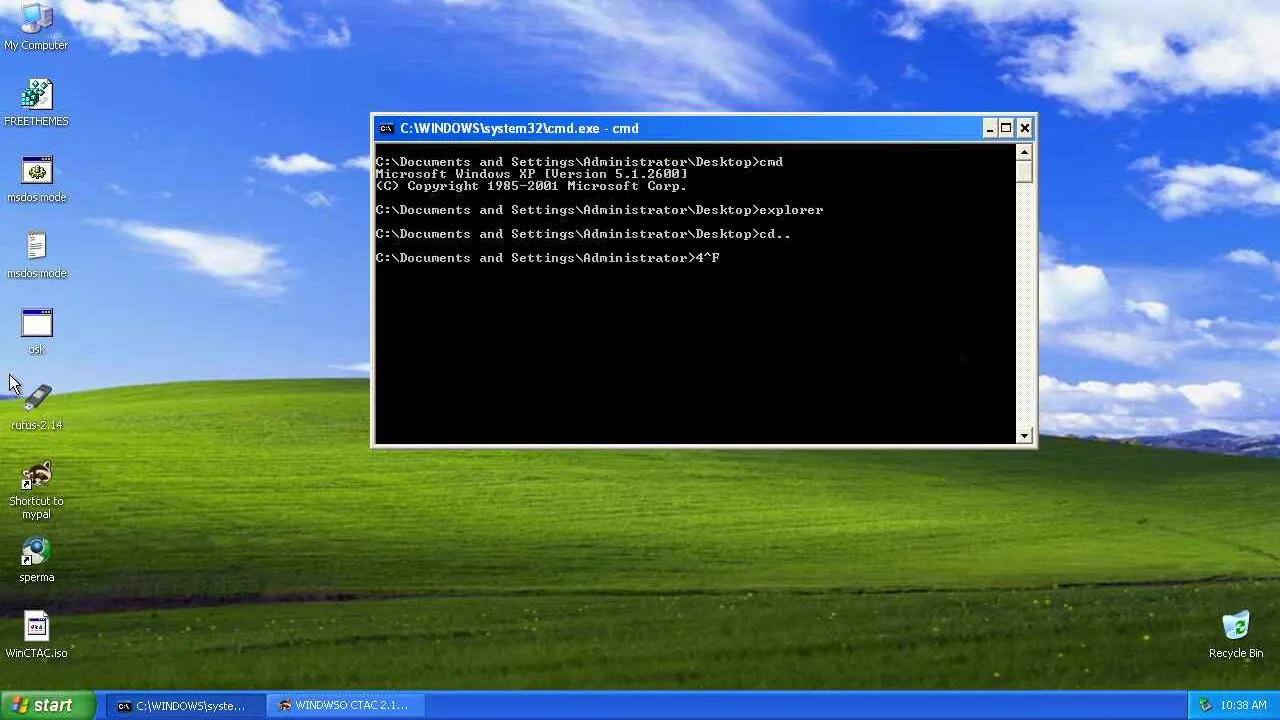Select the rufus-2.14 USB drive icon
Screen dimensions: 1280x720
tap(36, 407)
